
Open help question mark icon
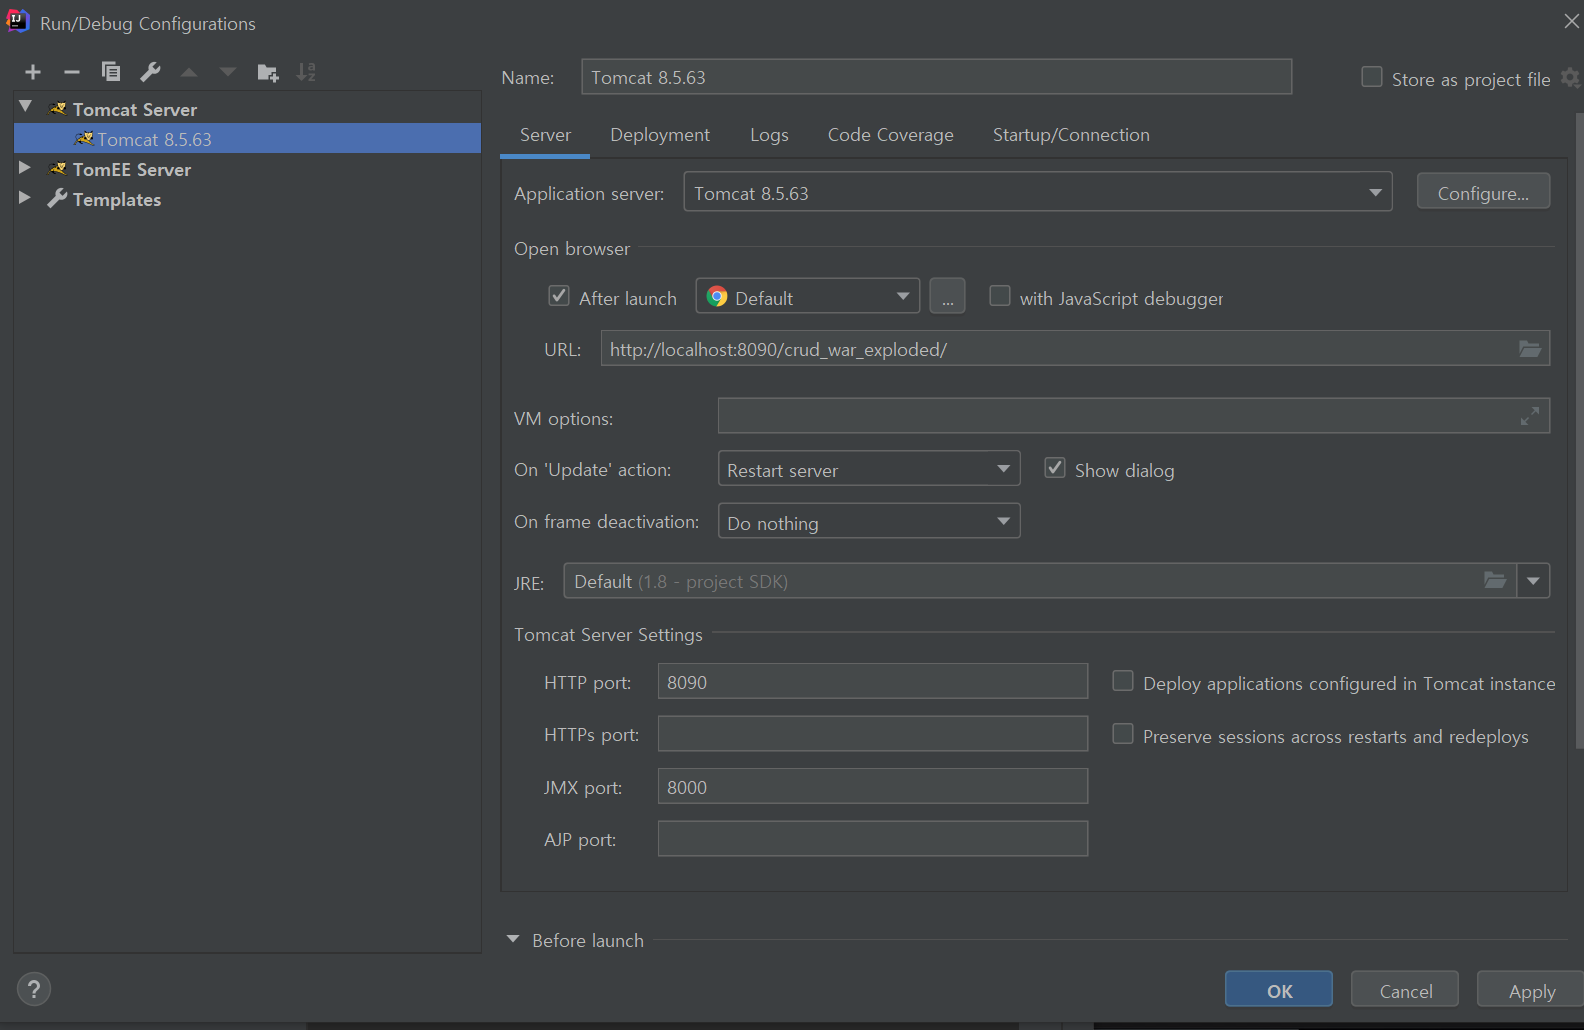[34, 989]
